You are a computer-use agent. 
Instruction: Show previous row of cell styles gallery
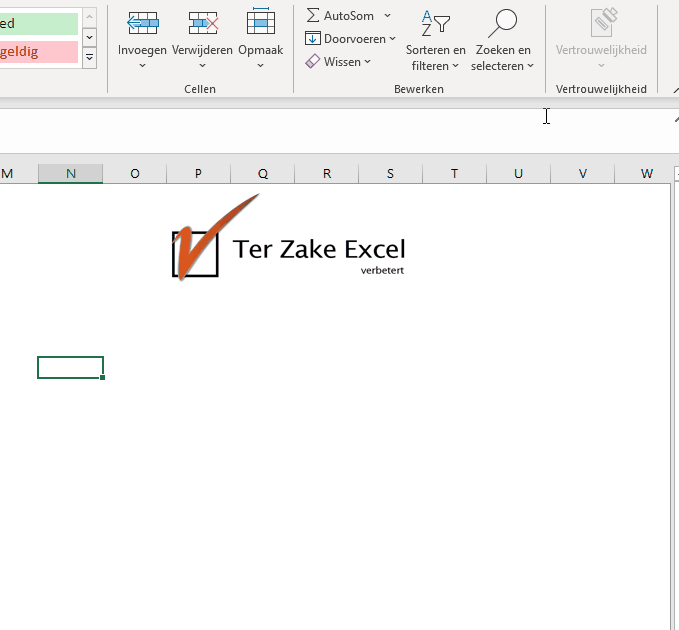coord(90,17)
